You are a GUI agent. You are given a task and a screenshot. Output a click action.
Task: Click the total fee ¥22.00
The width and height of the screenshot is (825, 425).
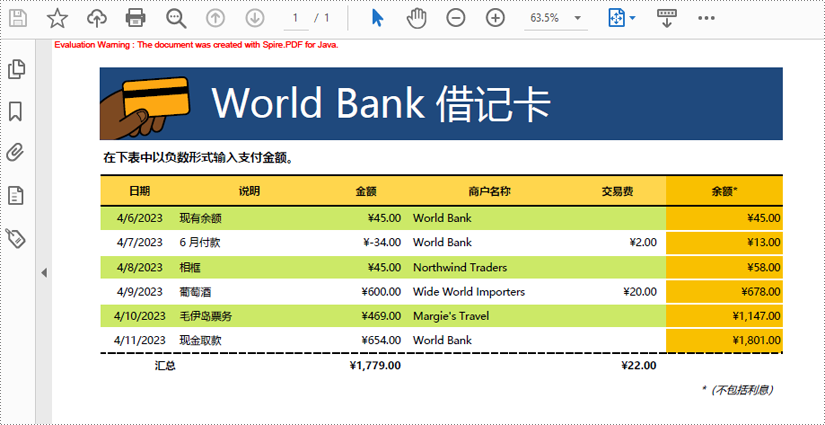tap(639, 366)
